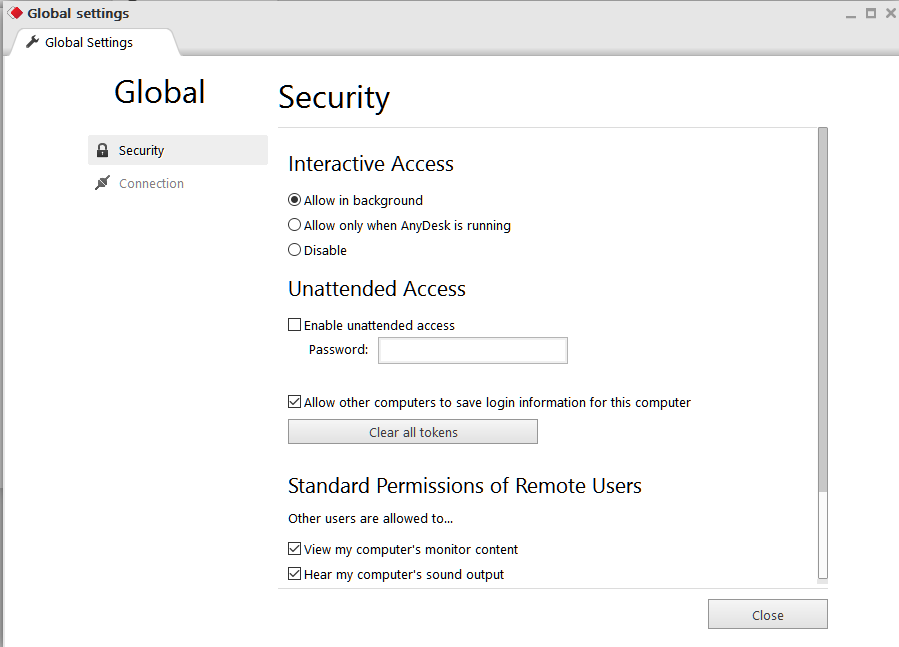Go to Security section in sidebar
Image resolution: width=899 pixels, height=647 pixels.
coord(178,150)
